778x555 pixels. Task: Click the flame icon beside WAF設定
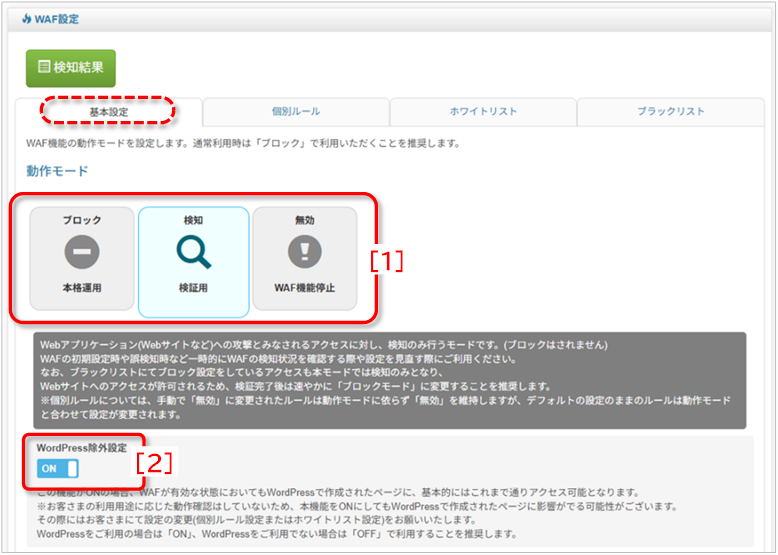pyautogui.click(x=26, y=19)
